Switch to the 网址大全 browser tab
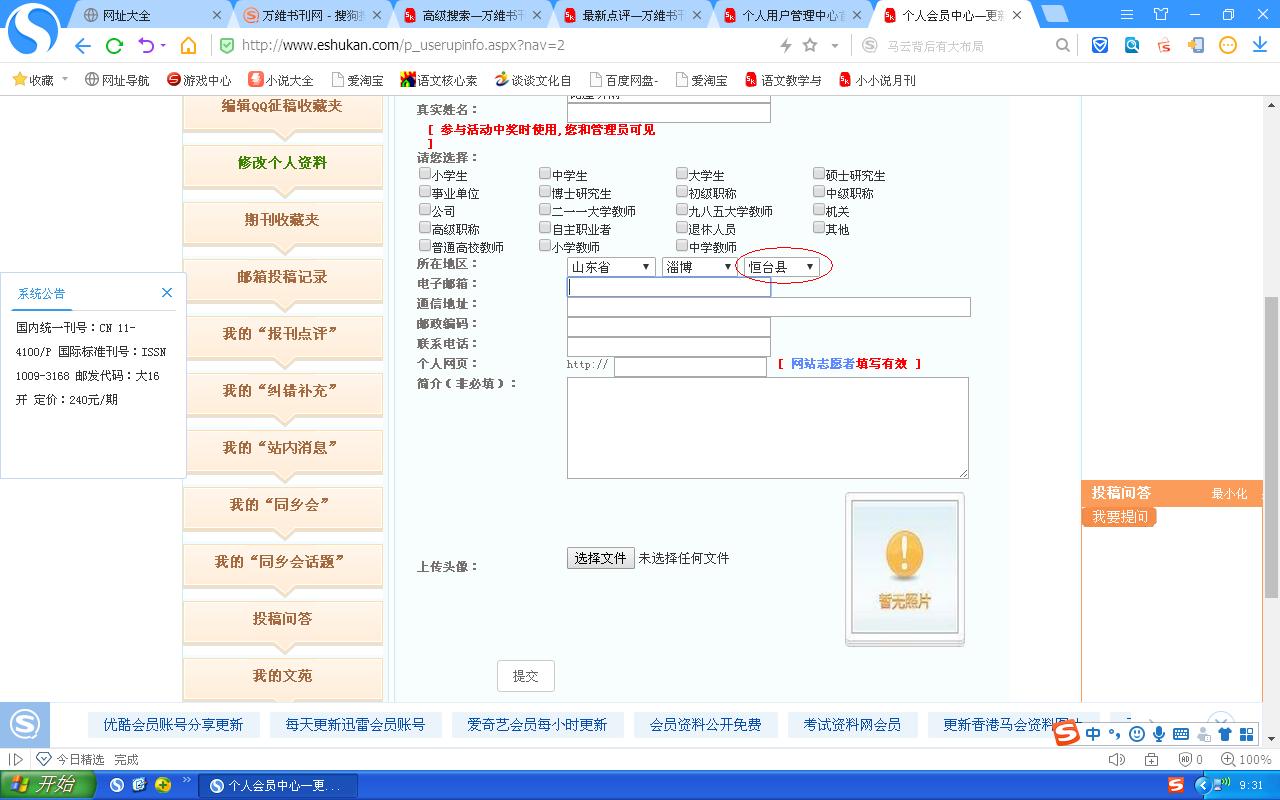Viewport: 1280px width, 800px height. click(x=150, y=15)
